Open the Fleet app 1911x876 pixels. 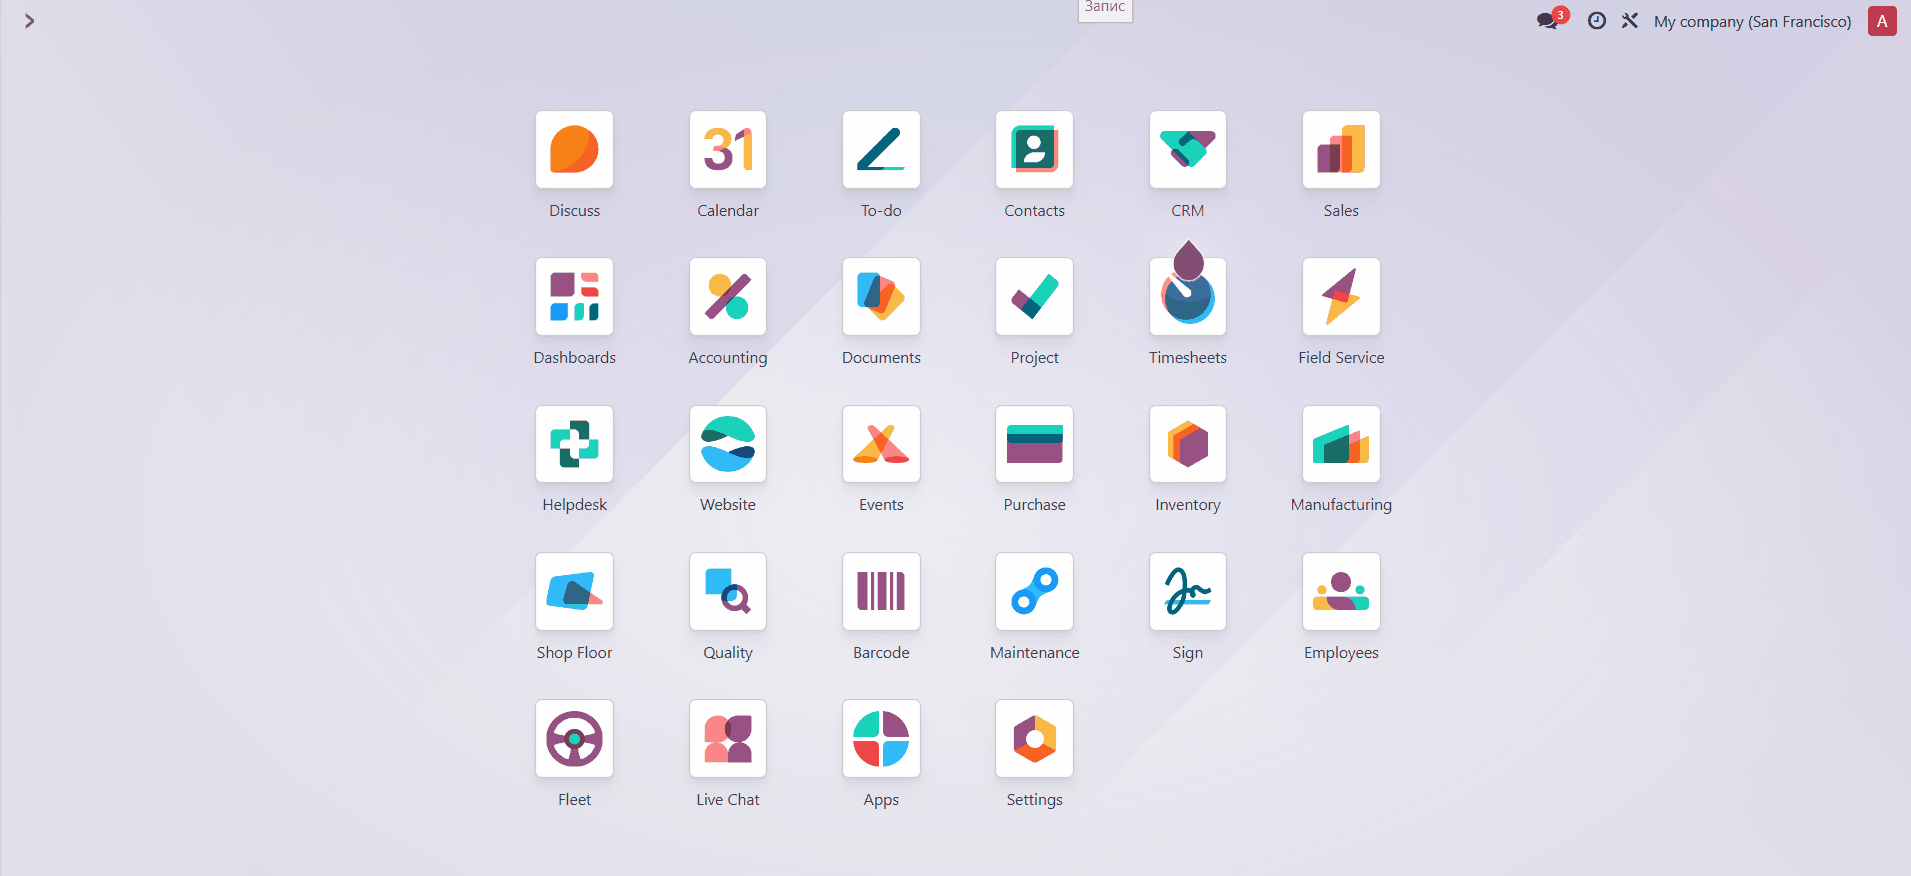click(574, 739)
